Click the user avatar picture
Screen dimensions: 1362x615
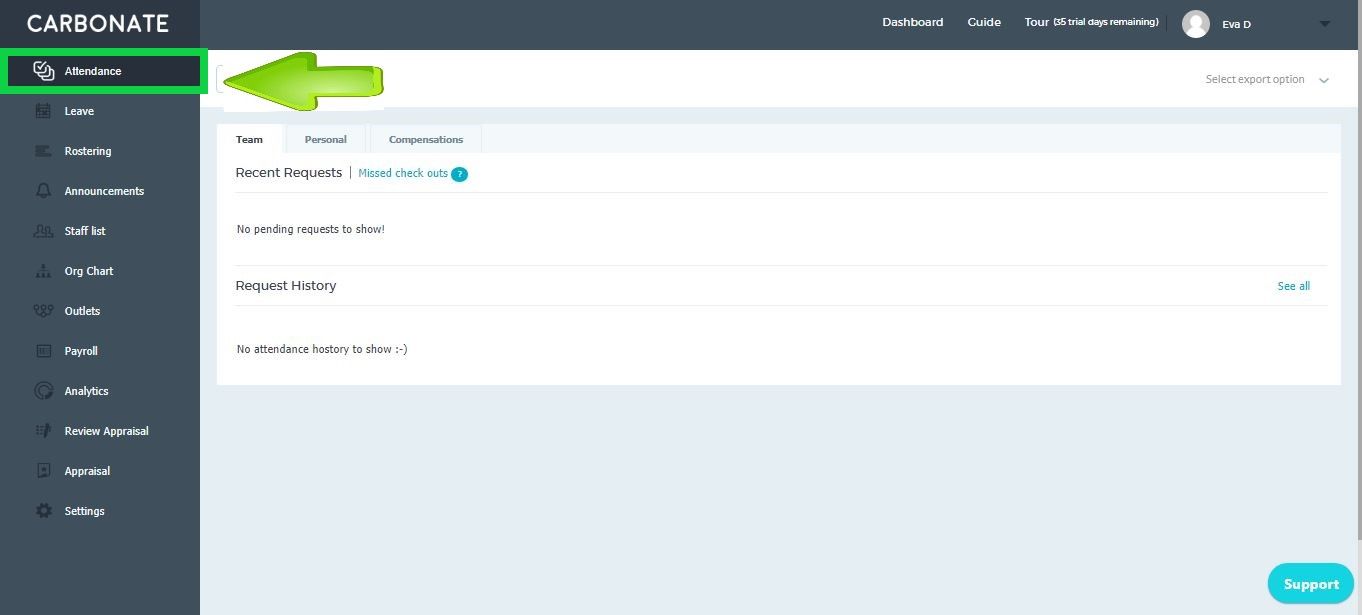coord(1196,24)
